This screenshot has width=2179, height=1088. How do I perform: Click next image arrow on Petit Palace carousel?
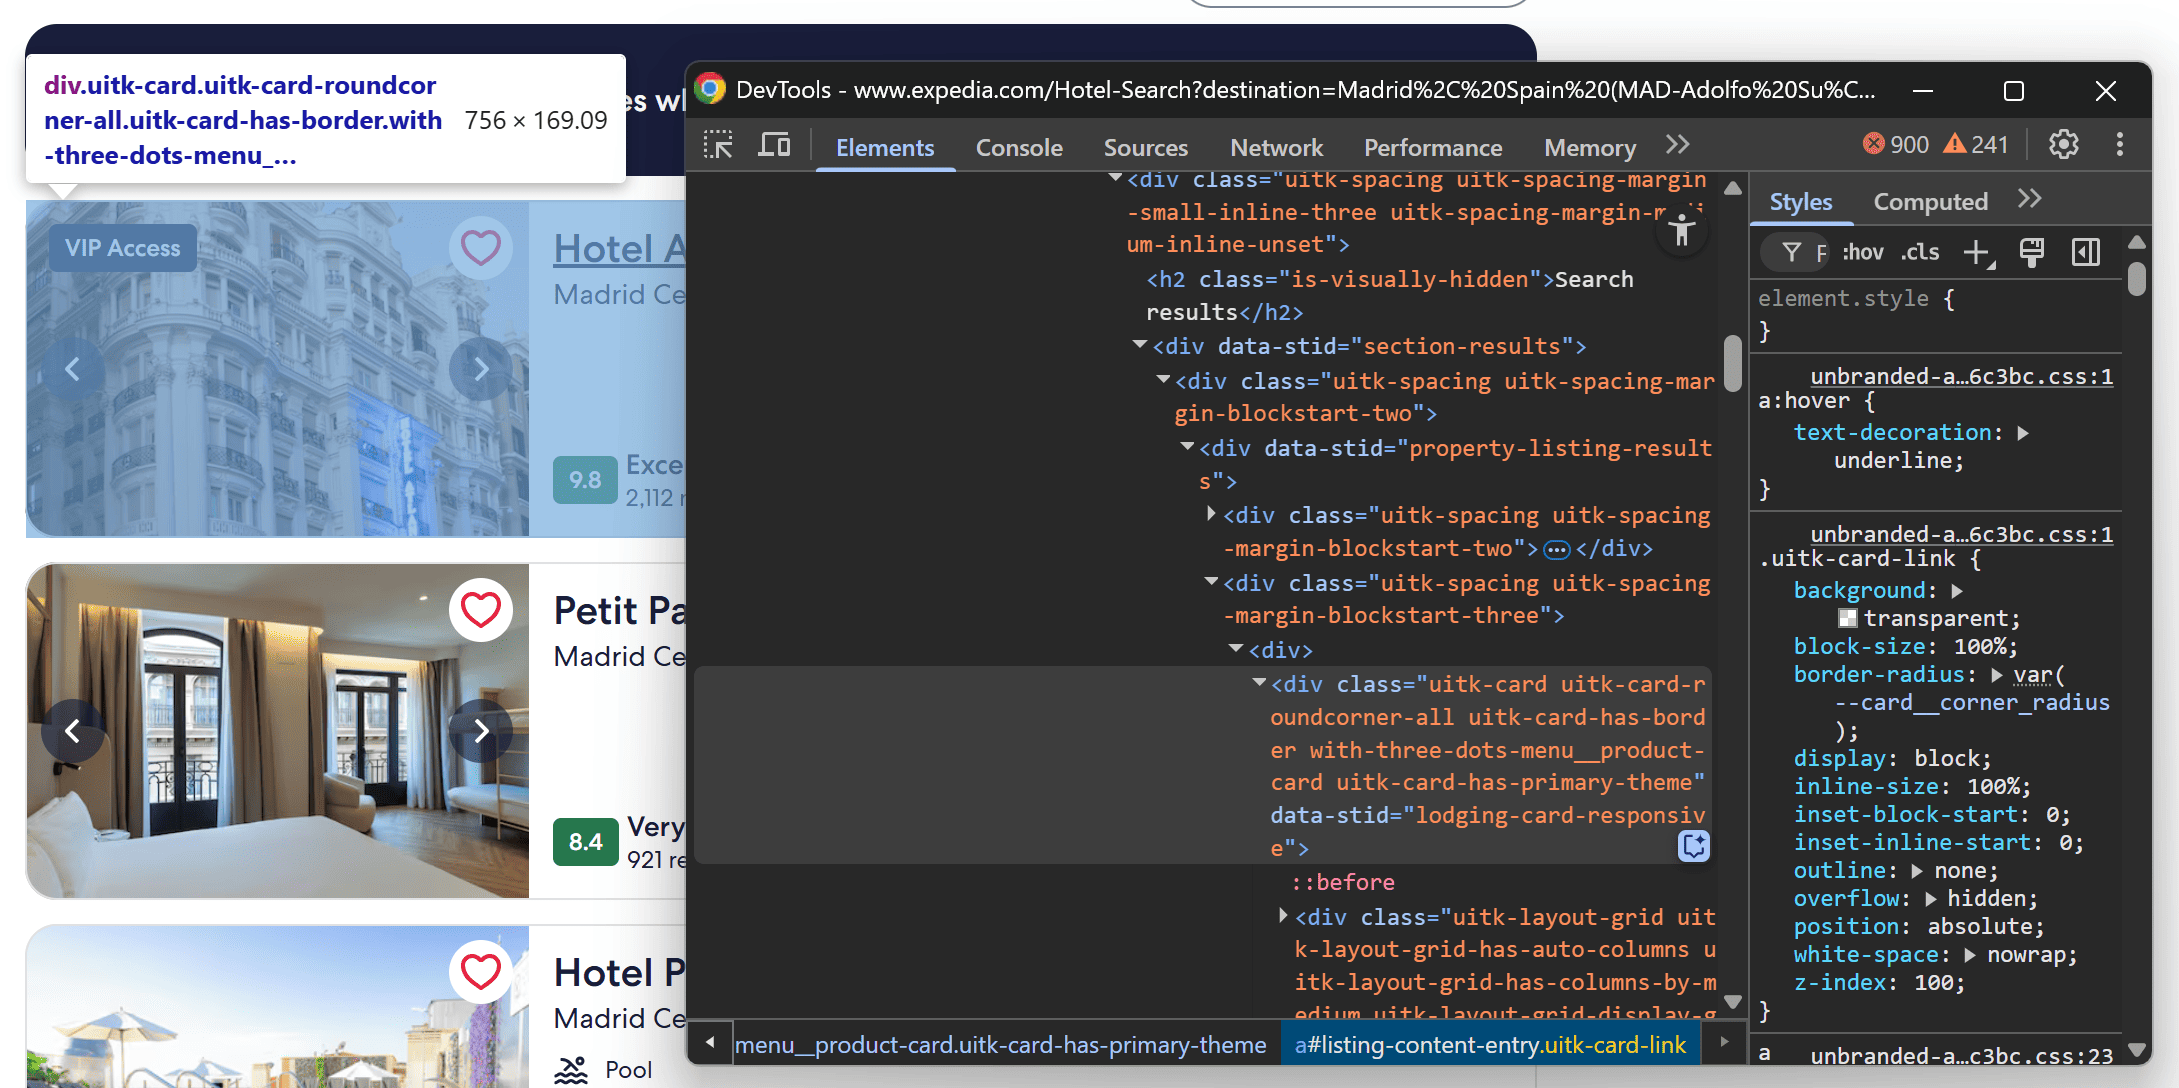click(x=481, y=730)
